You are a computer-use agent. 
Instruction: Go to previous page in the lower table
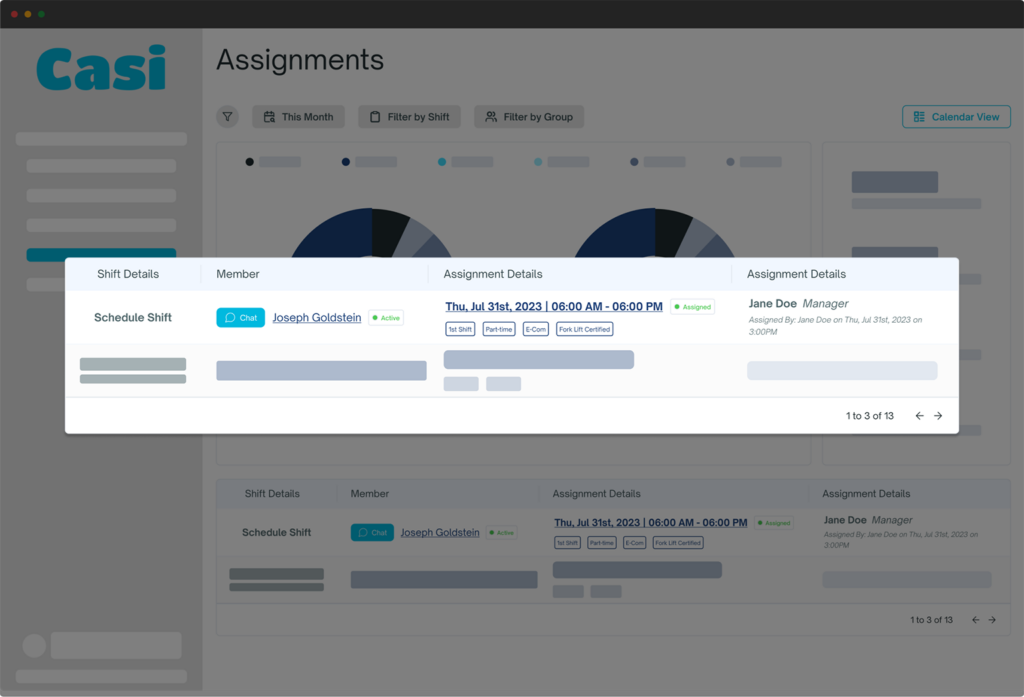[x=976, y=620]
